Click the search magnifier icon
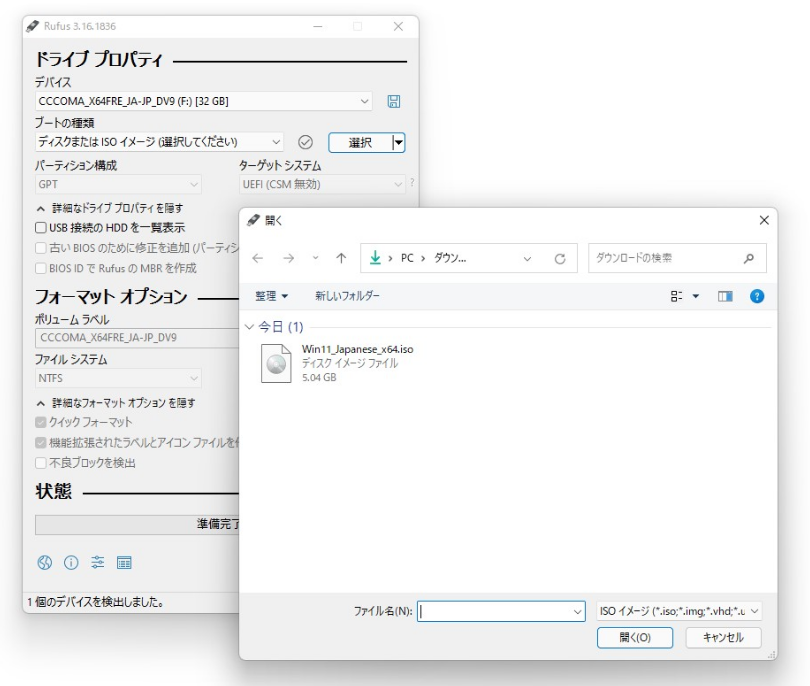Screen dimensions: 810x686 point(749,258)
